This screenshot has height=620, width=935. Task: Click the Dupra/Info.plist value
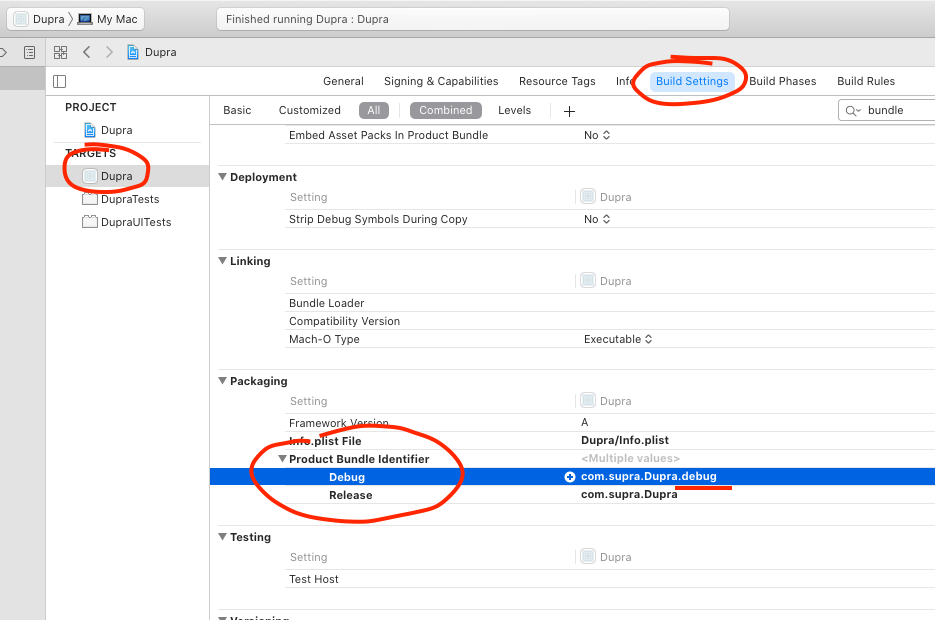pyautogui.click(x=625, y=440)
